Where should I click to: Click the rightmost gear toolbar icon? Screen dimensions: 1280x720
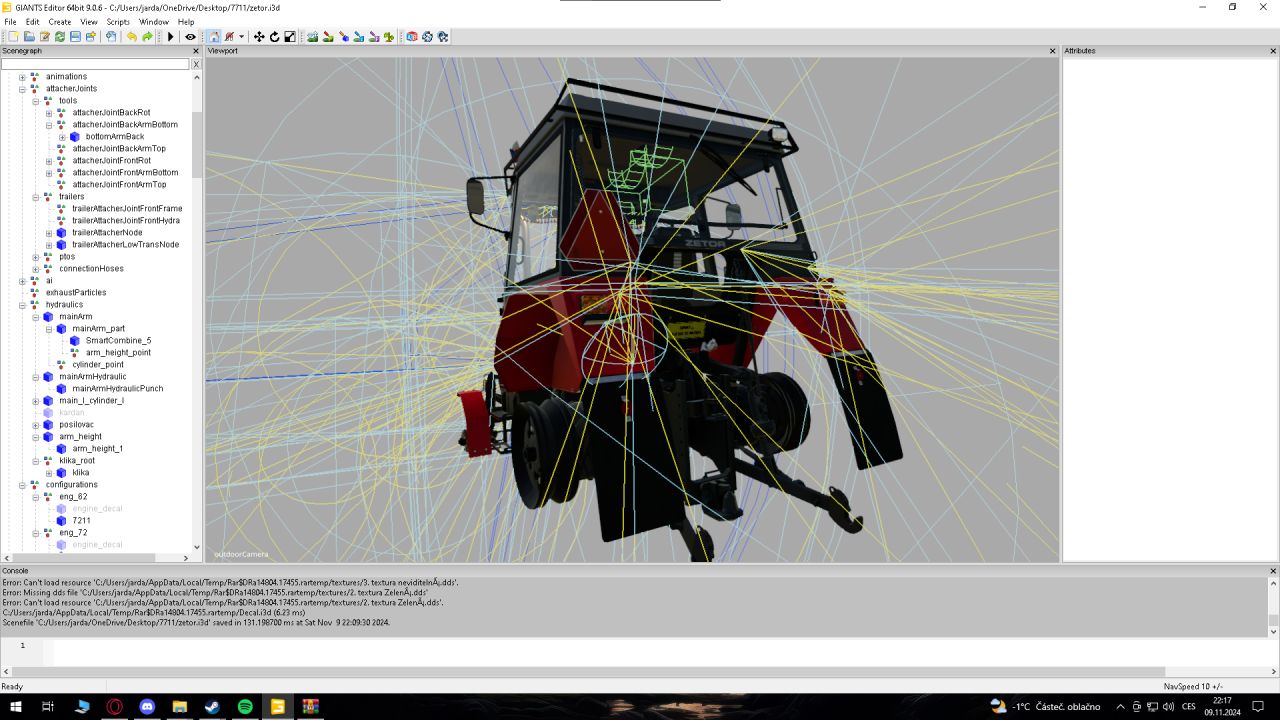coord(443,37)
